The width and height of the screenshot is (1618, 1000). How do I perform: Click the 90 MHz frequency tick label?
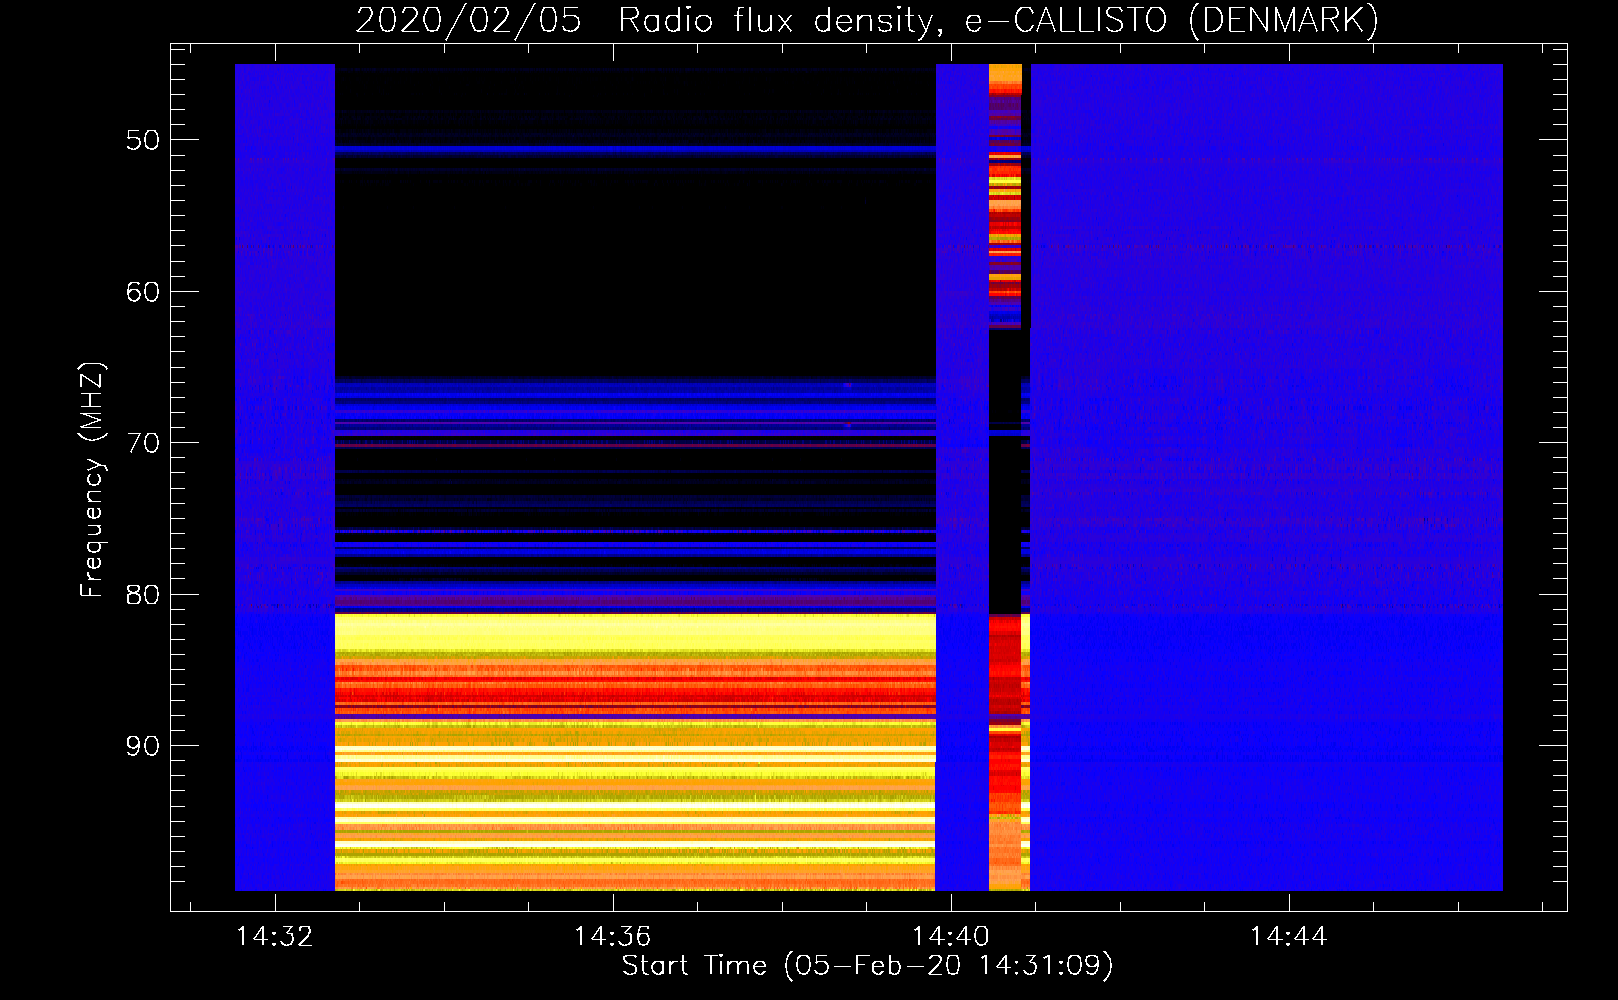(x=143, y=746)
